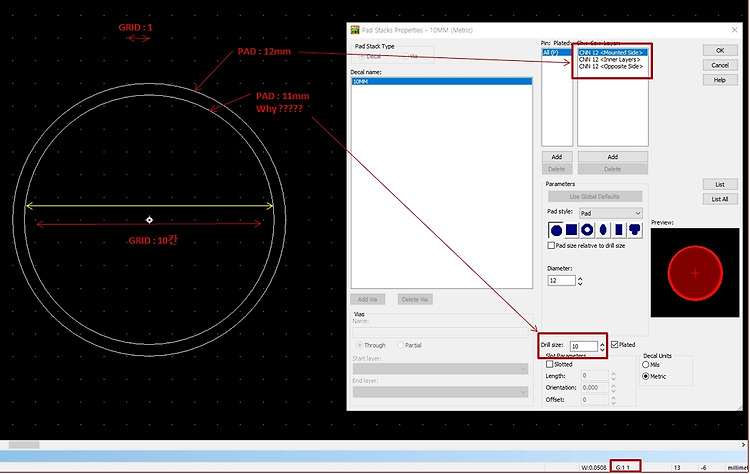Screen dimensions: 750x474
Task: Click the List All button
Action: 720,199
